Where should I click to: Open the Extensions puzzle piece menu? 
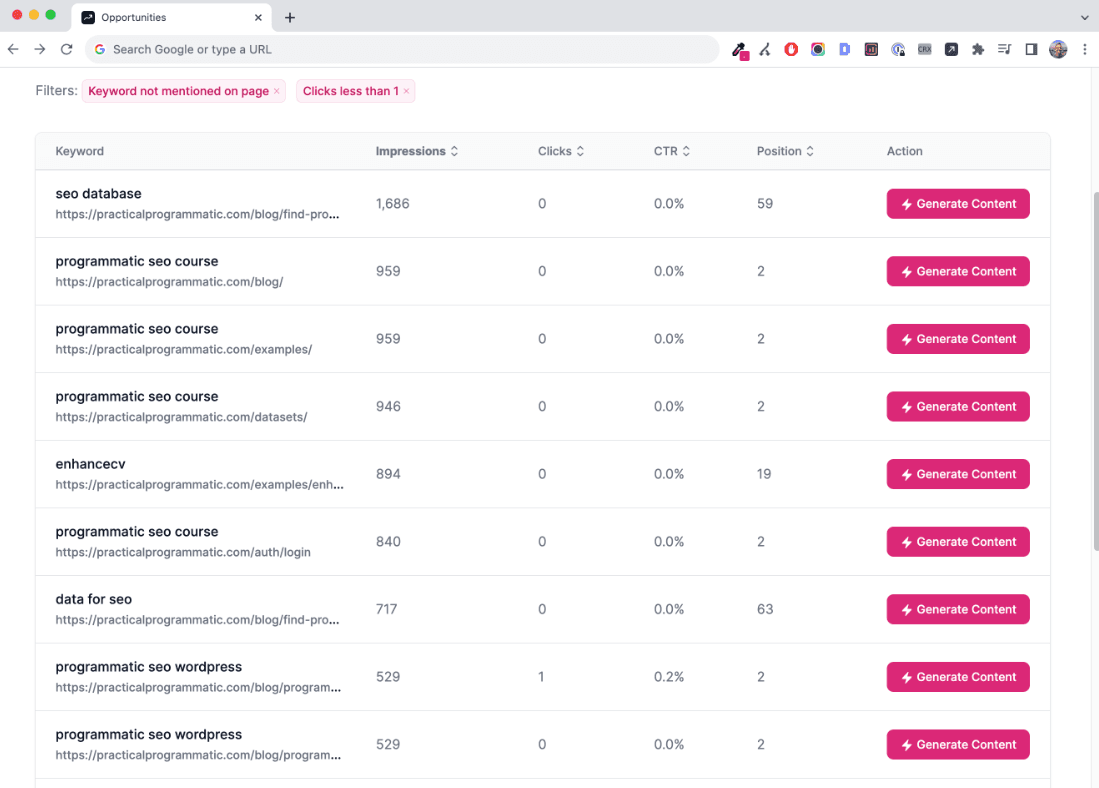click(x=978, y=49)
